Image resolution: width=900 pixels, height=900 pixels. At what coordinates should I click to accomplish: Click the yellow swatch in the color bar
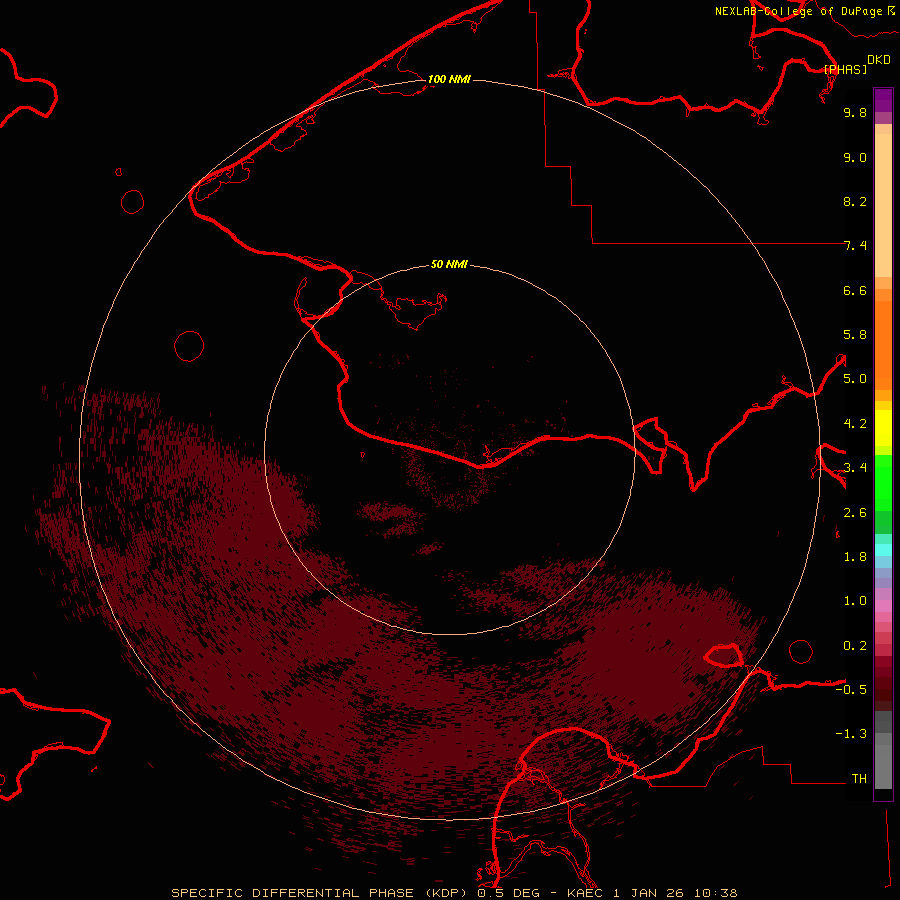tap(883, 428)
